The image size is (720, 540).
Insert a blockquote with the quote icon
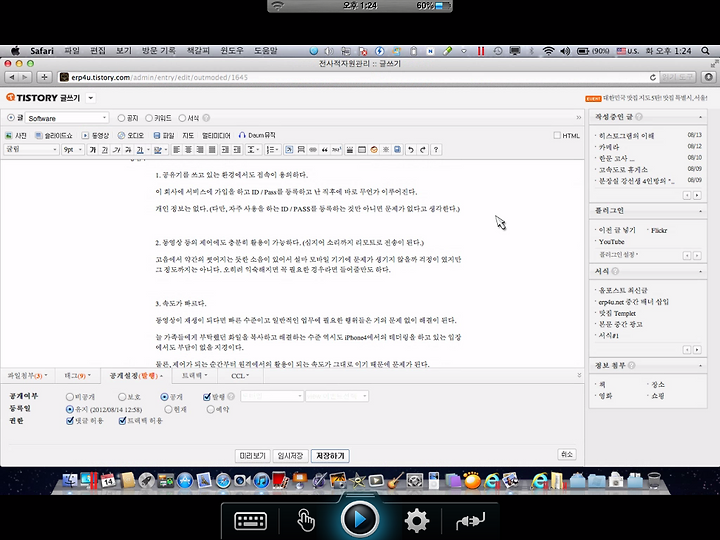325,150
